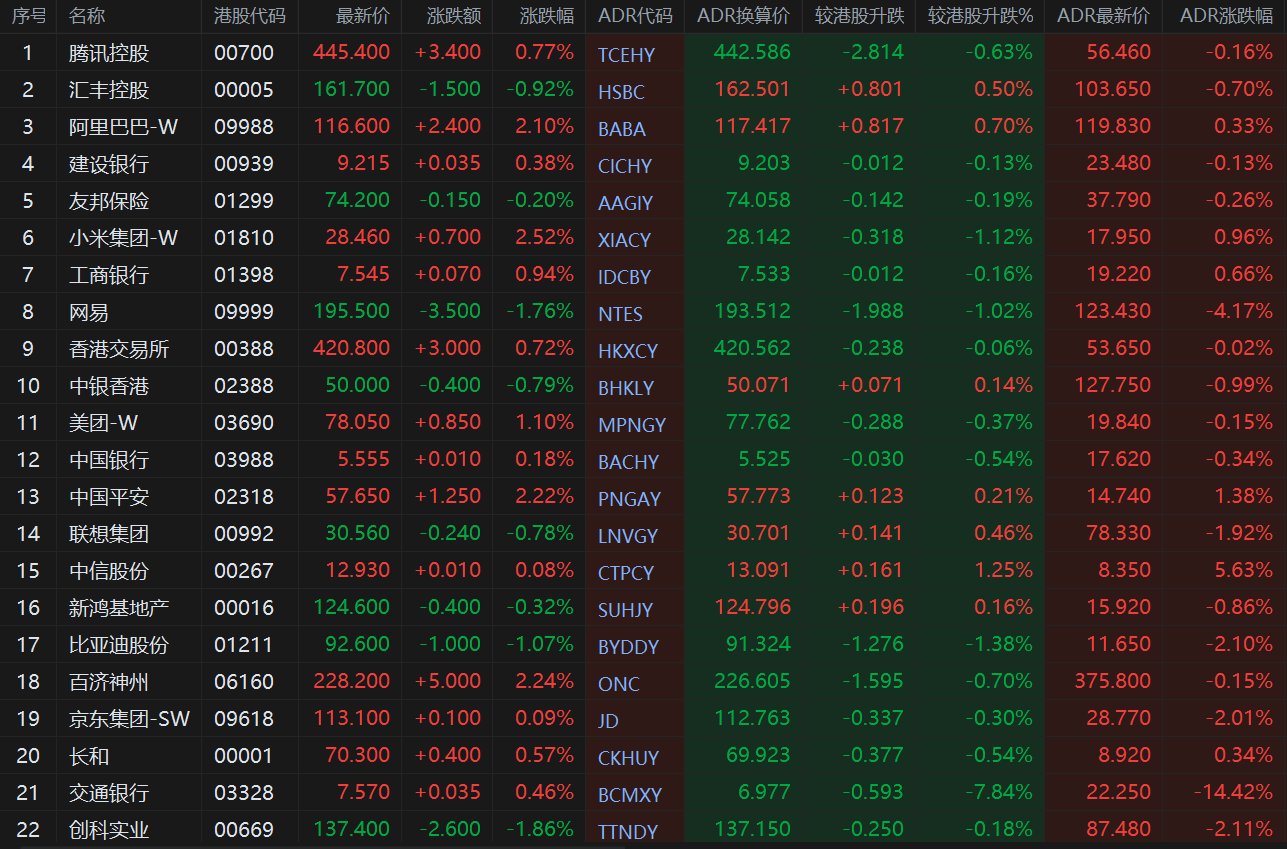This screenshot has height=849, width=1287.
Task: Click the 工商银行 stock name
Action: (x=109, y=275)
